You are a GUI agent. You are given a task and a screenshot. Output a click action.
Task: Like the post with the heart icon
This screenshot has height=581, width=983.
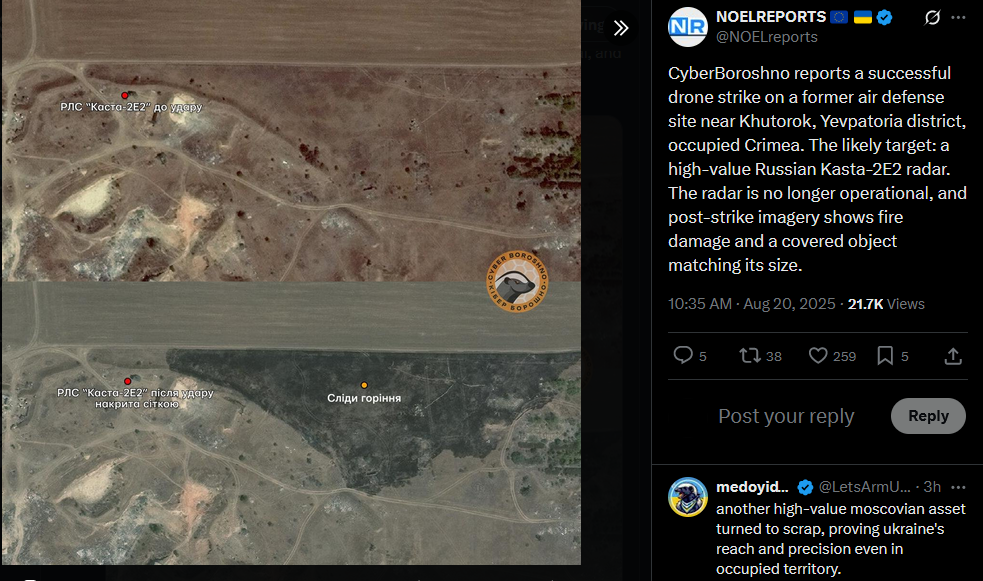coord(832,356)
